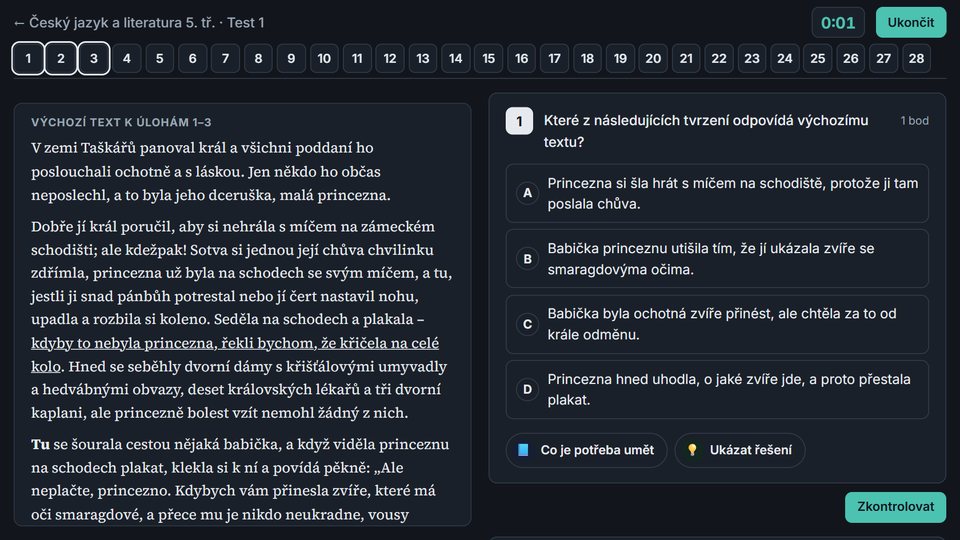This screenshot has width=960, height=540.
Task: Navigate to question 9
Action: point(291,59)
